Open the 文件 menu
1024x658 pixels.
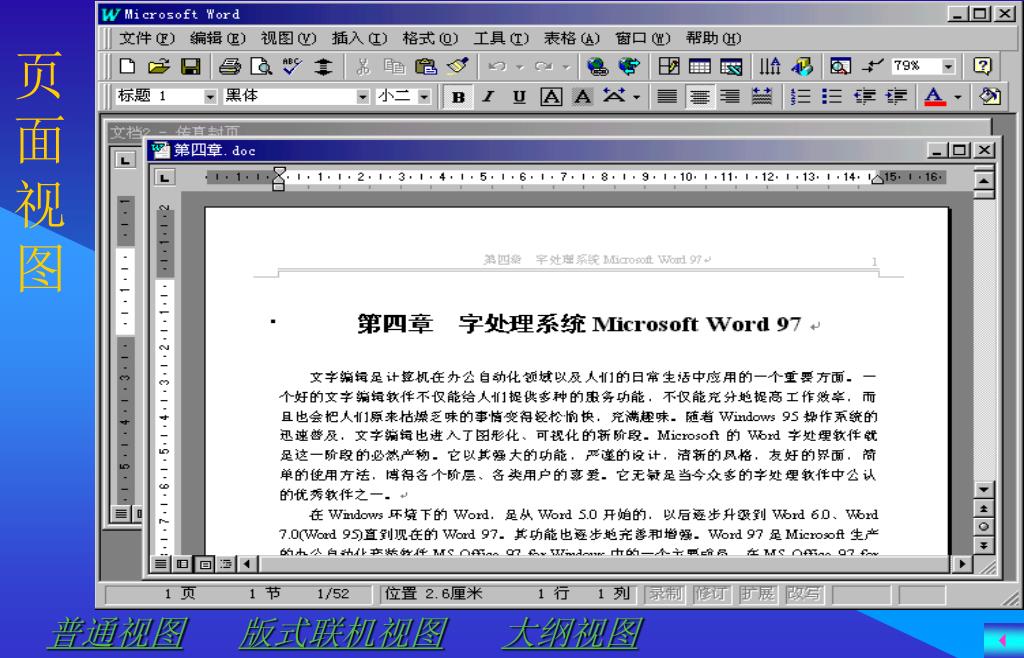click(146, 38)
